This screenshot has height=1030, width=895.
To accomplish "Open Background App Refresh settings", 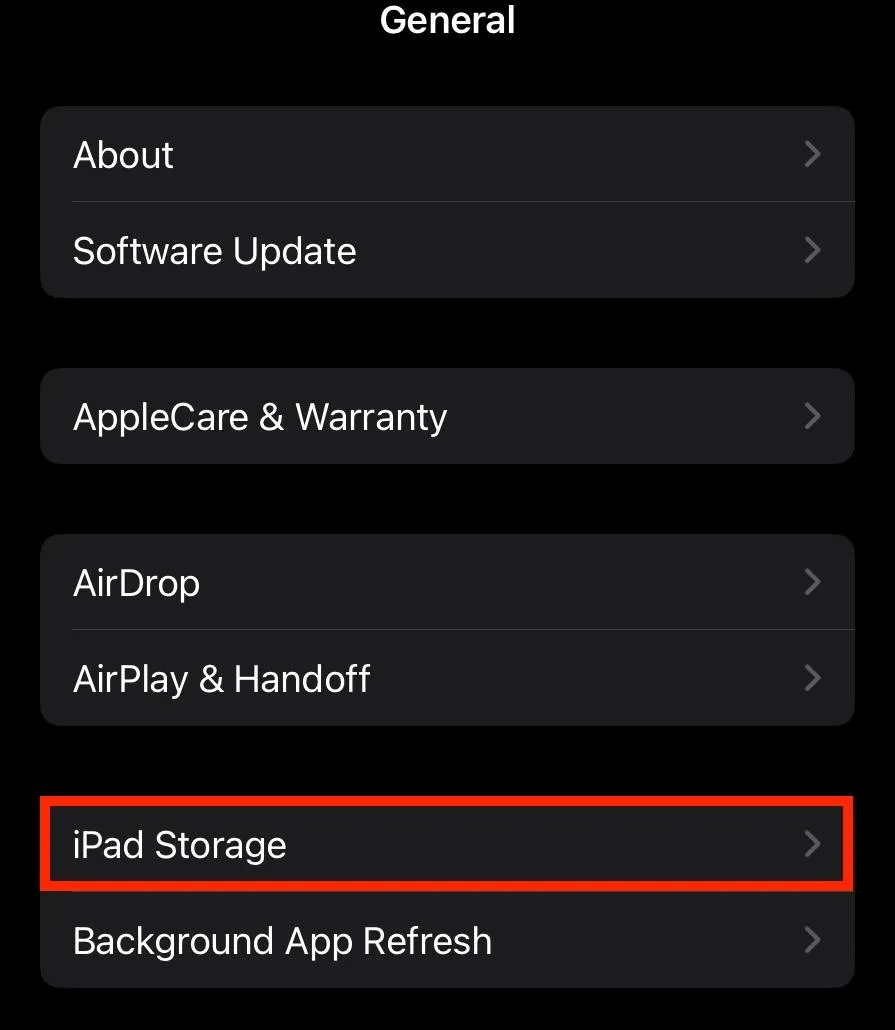I will click(x=448, y=940).
